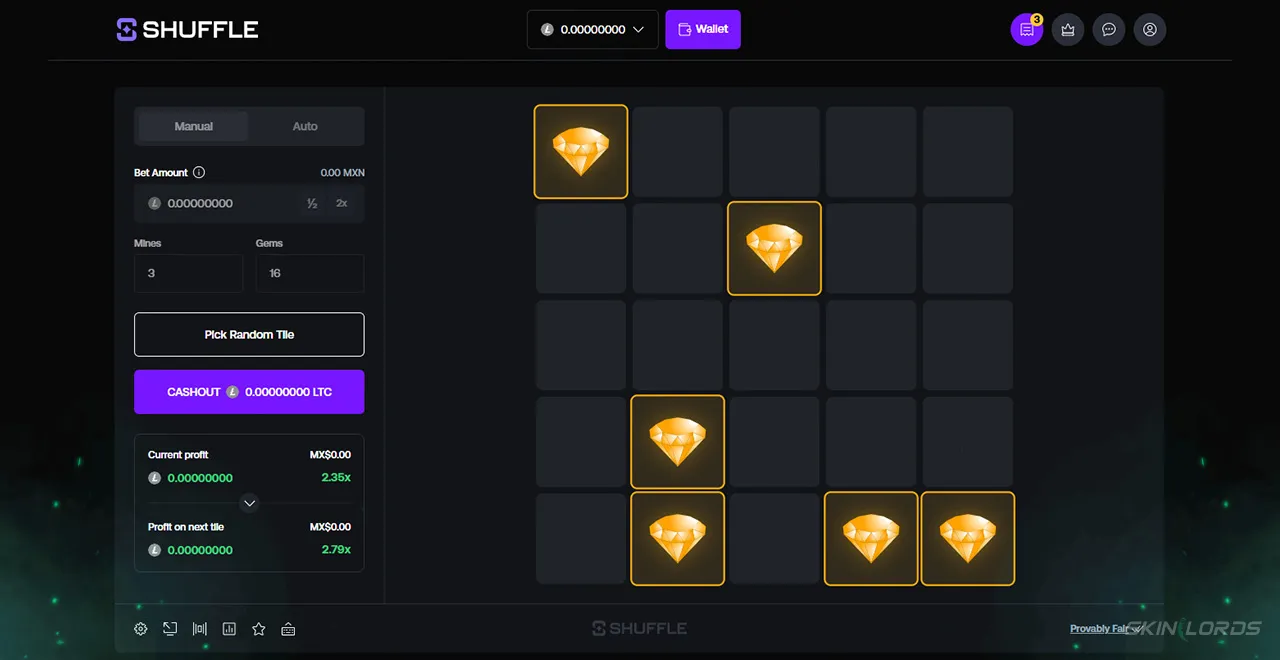Viewport: 1280px width, 660px height.
Task: Reveal the hidden tile in the top-right corner
Action: click(968, 152)
